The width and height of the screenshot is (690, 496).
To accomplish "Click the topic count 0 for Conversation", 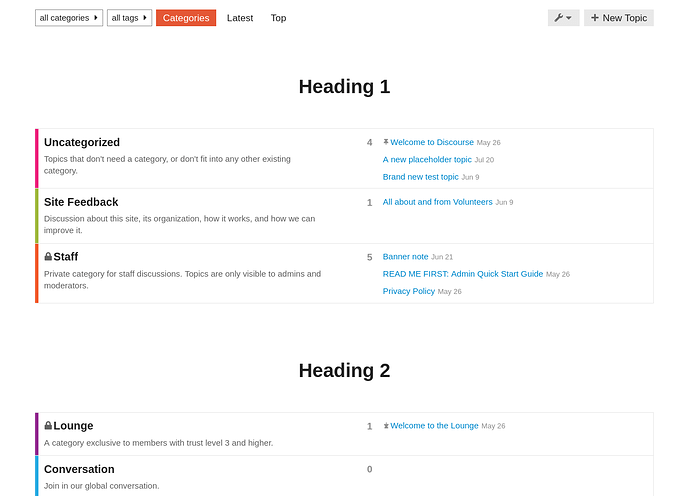I will 370,469.
